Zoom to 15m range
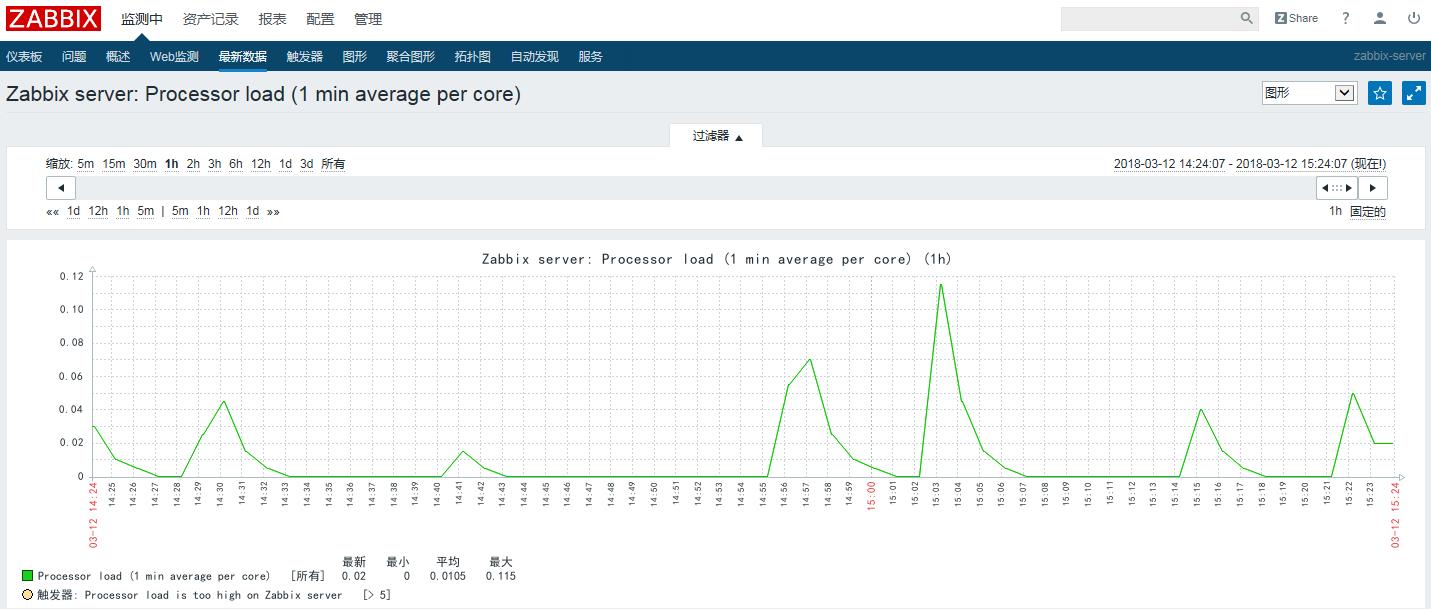Screen dimensions: 1431x609 [x=114, y=164]
